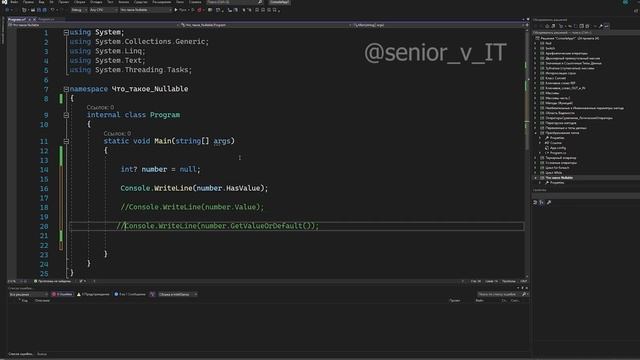Select 'Перегрузка методов' project in Solution Explorer

(x=560, y=123)
